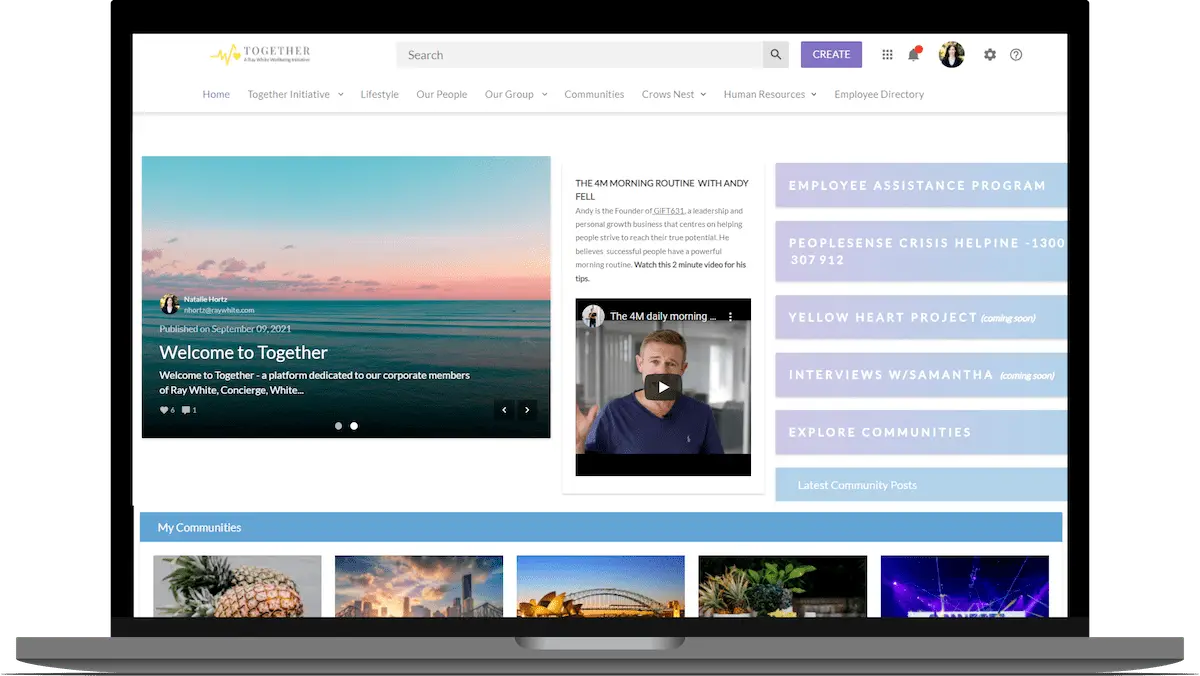Go to the previous carousel slide
1200x676 pixels.
(x=504, y=409)
